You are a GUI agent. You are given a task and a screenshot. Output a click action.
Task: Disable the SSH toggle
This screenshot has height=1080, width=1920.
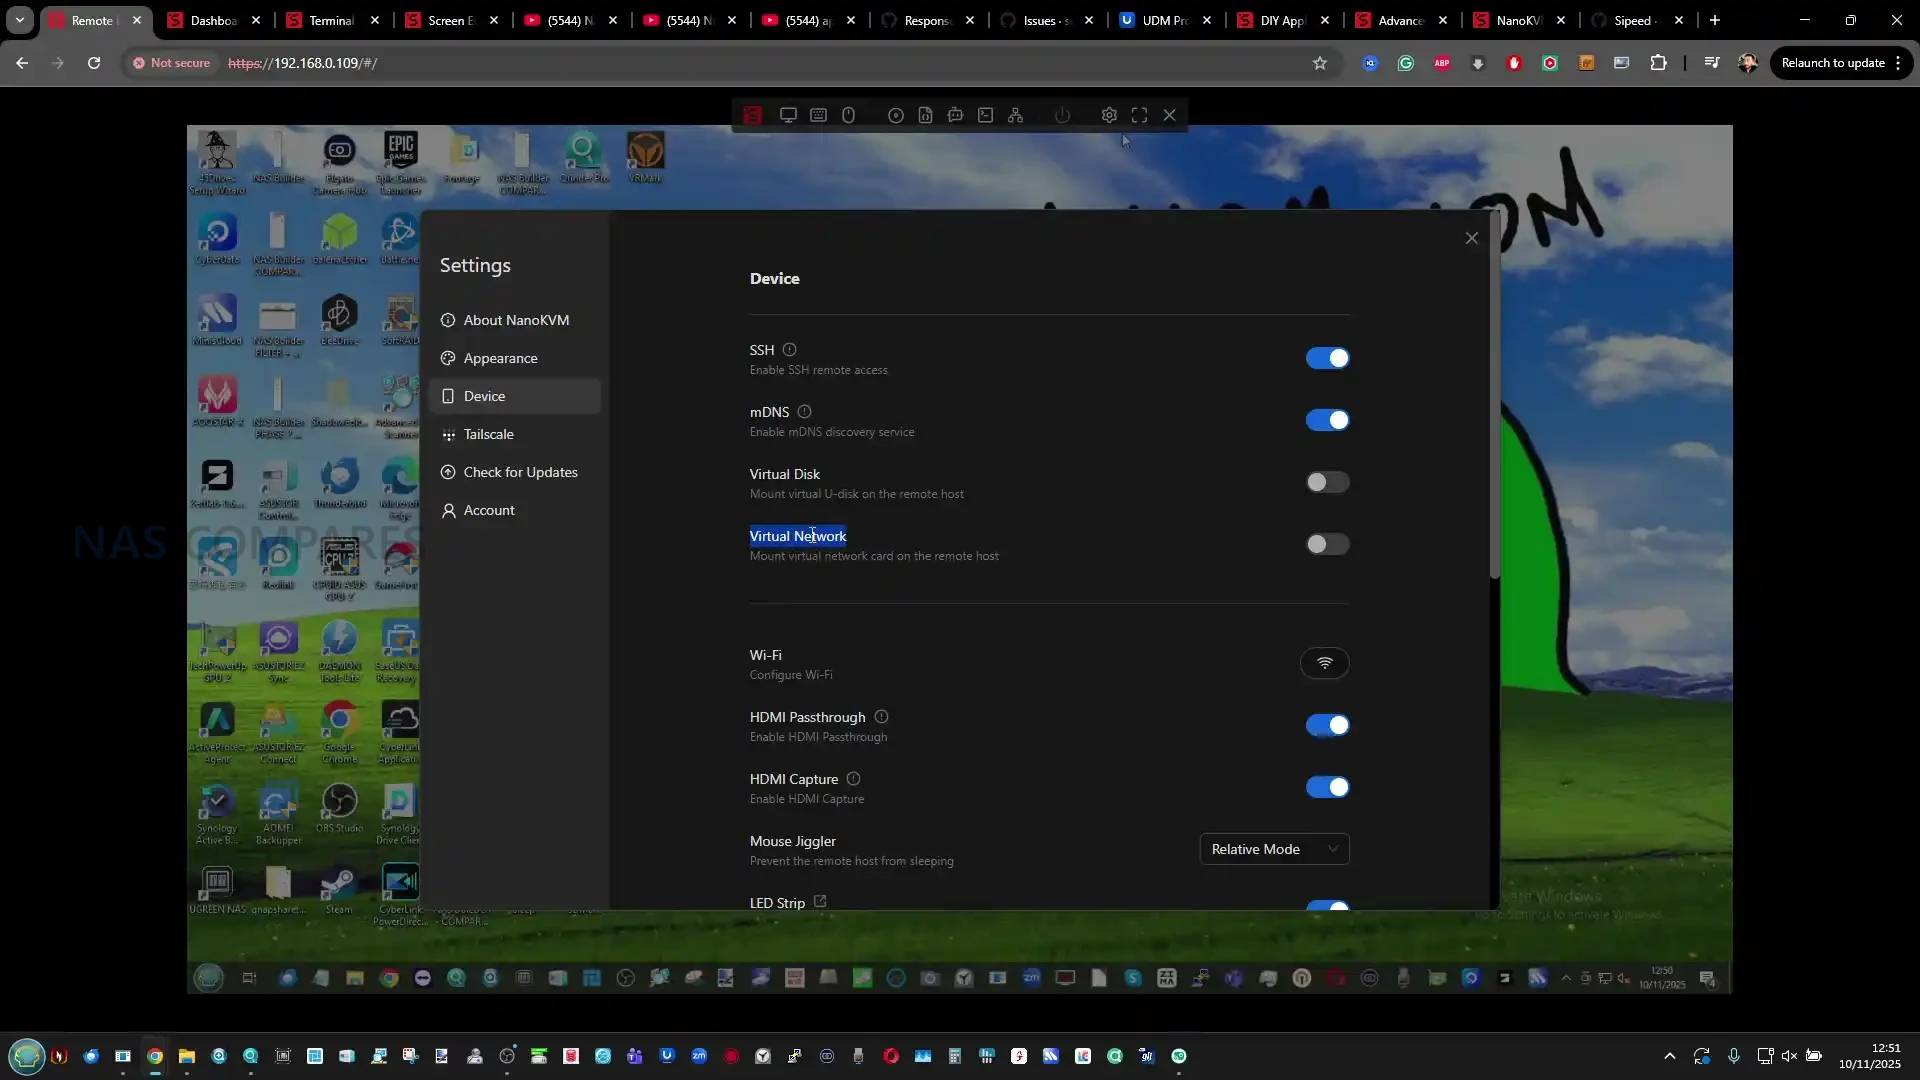1327,358
